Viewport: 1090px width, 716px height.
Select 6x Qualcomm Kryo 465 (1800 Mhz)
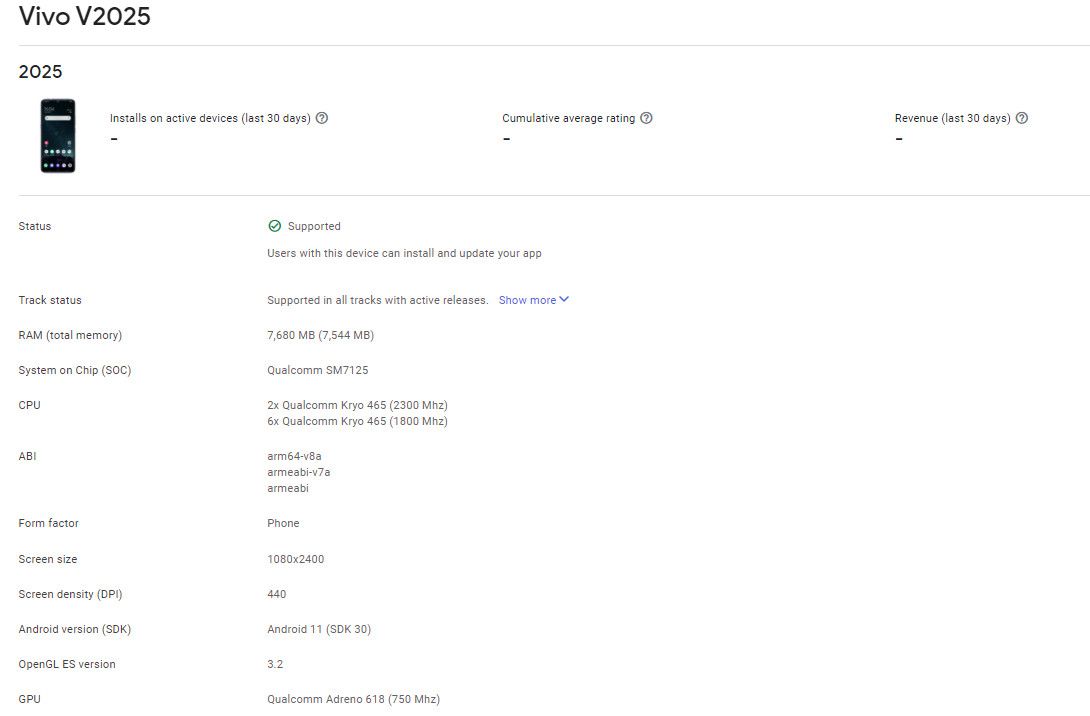[357, 421]
